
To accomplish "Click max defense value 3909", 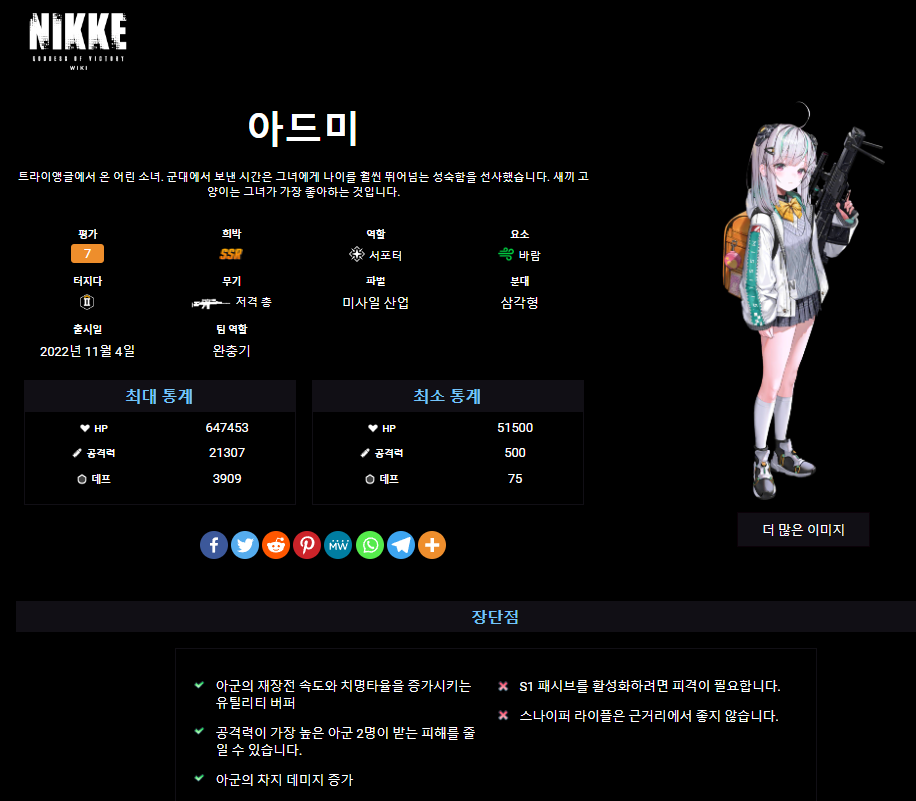I will 227,478.
